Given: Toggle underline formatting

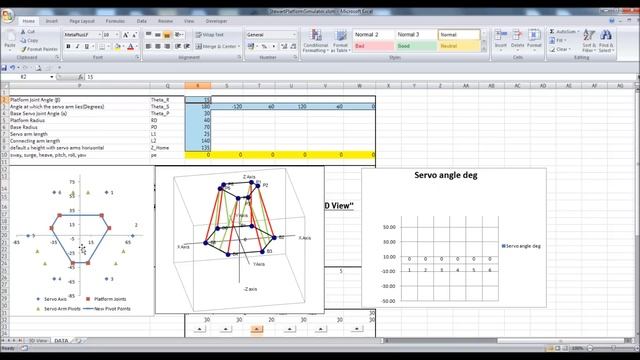Looking at the screenshot, I should pos(87,47).
